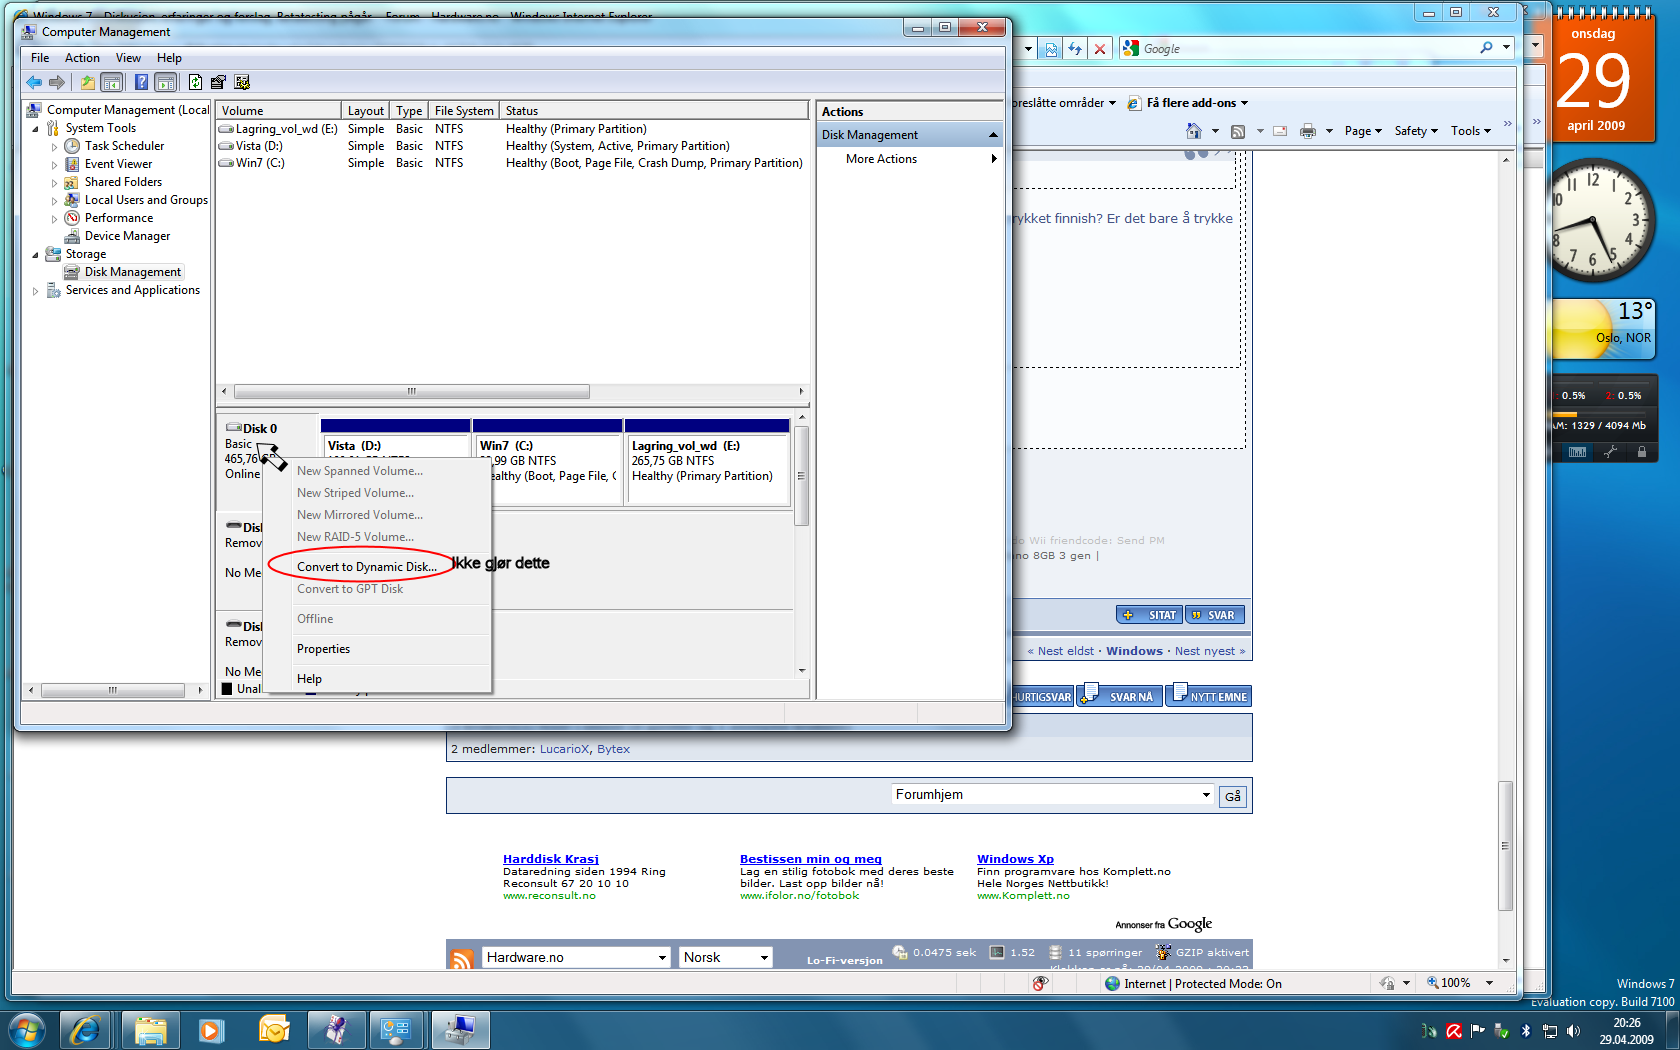Click the File System column header

click(x=464, y=111)
